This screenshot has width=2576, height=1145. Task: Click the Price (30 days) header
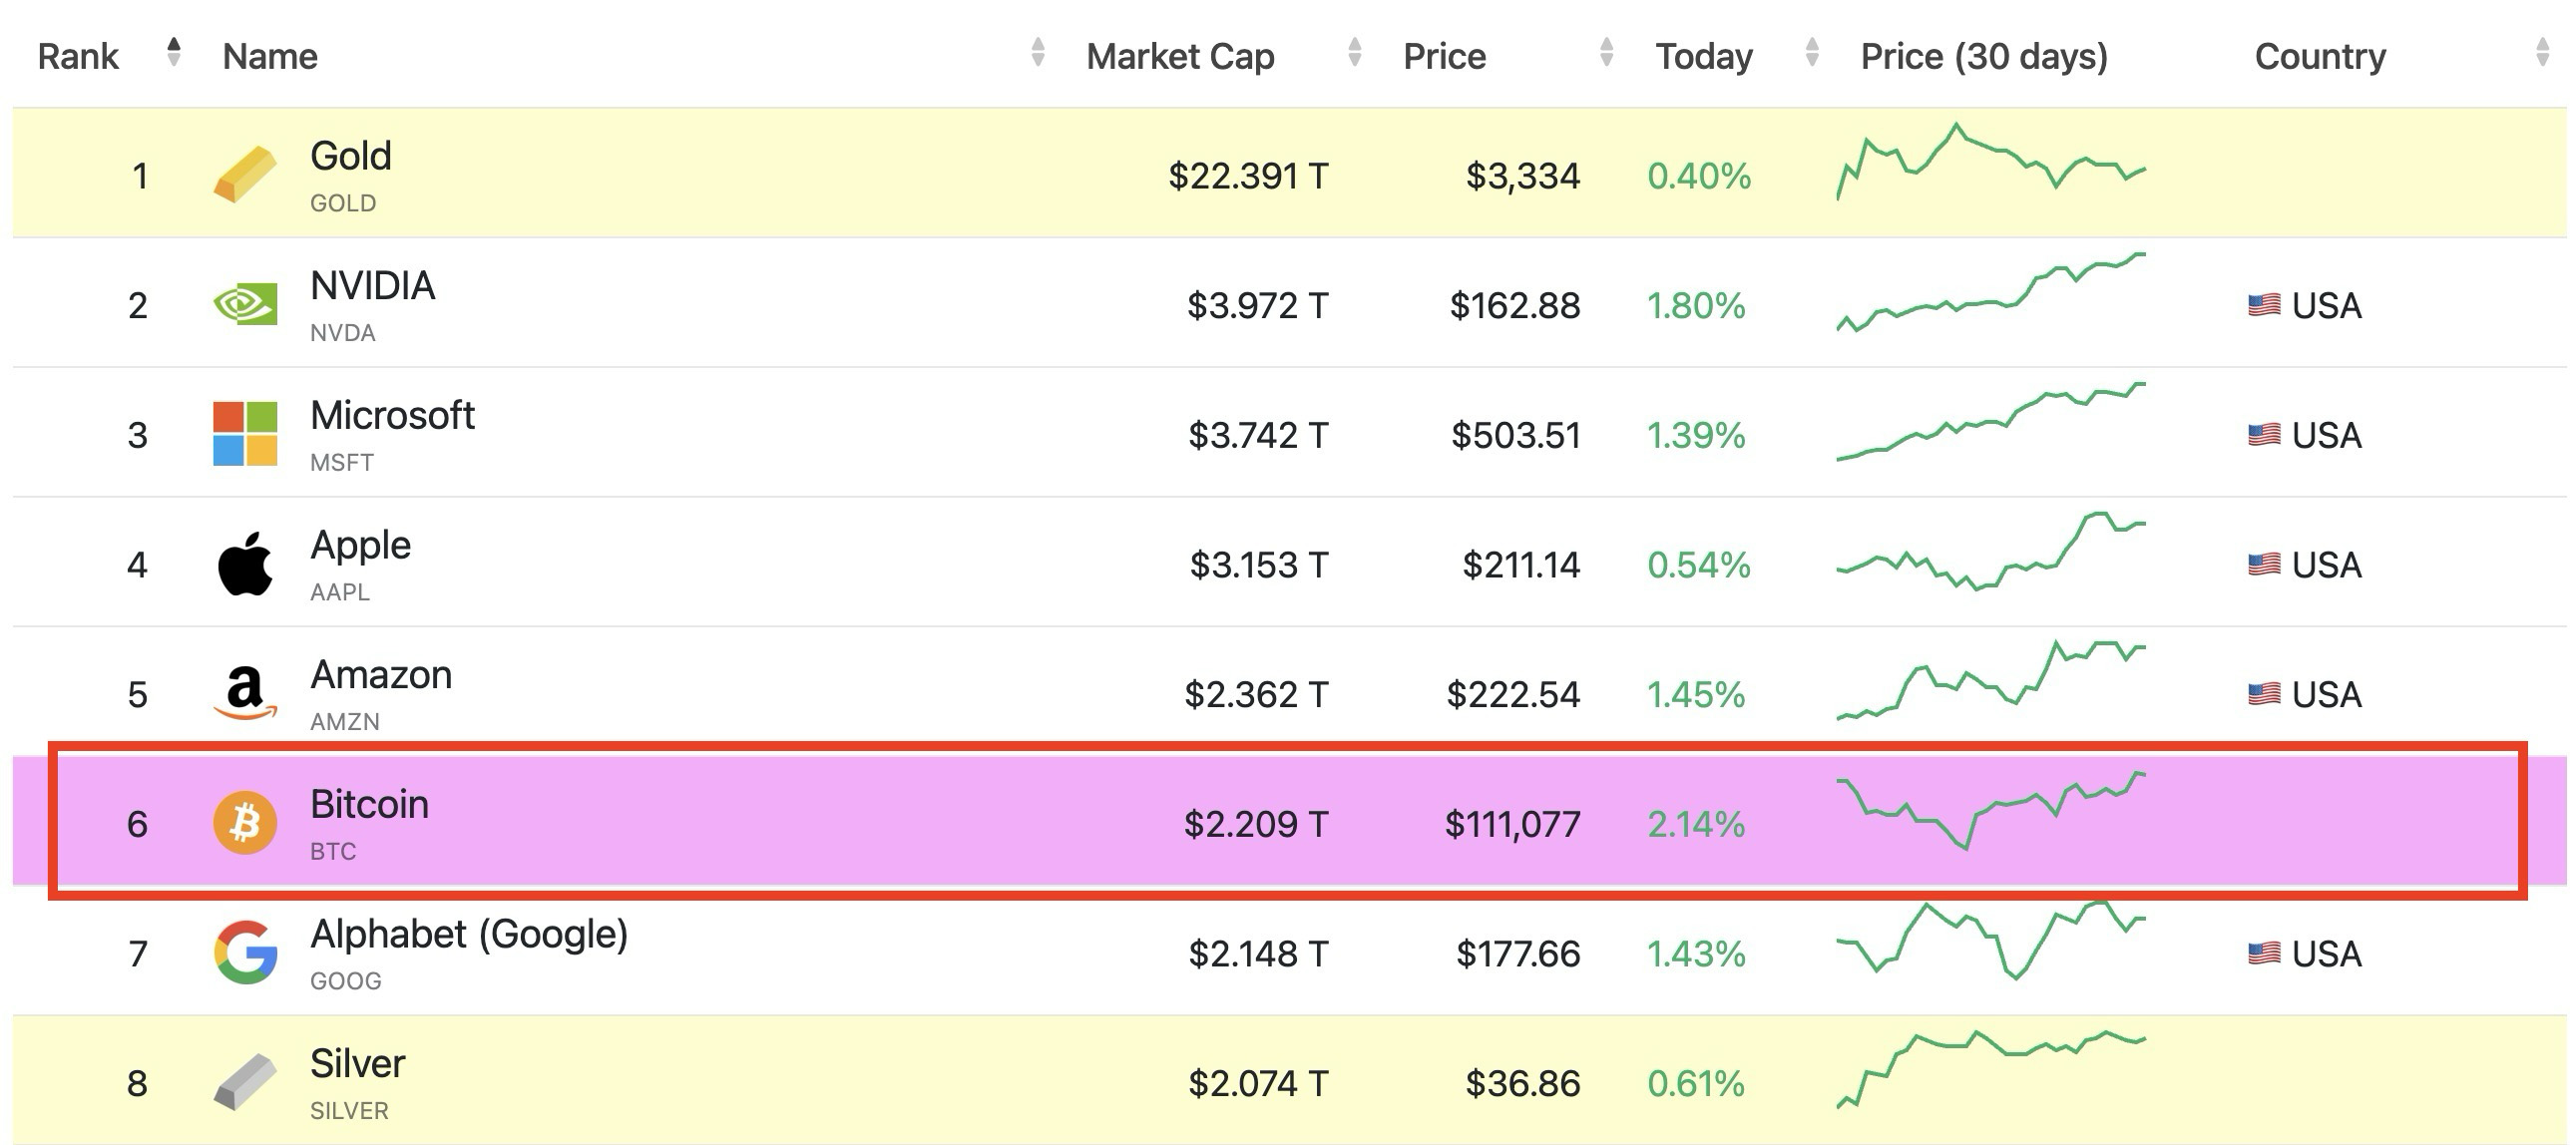[1983, 57]
